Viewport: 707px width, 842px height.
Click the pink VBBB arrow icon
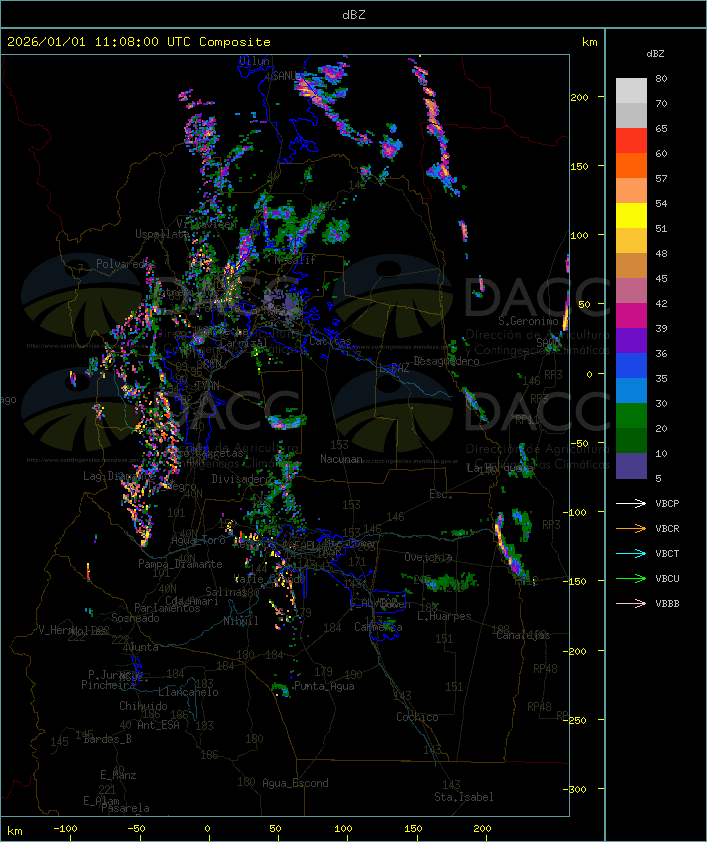[631, 604]
